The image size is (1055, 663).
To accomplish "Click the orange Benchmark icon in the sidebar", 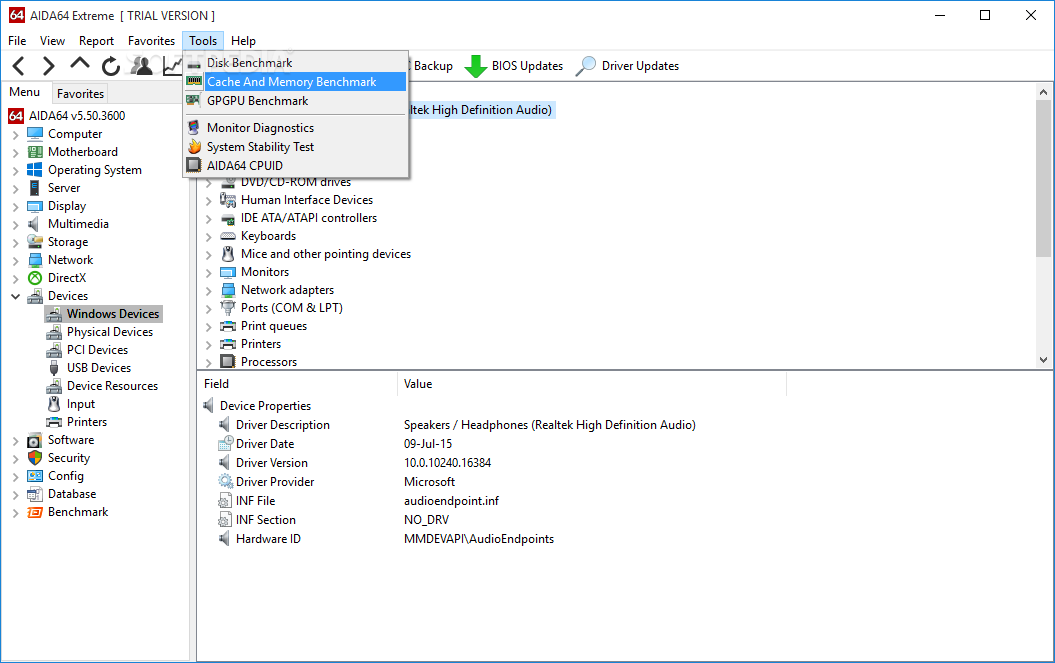I will tap(35, 512).
